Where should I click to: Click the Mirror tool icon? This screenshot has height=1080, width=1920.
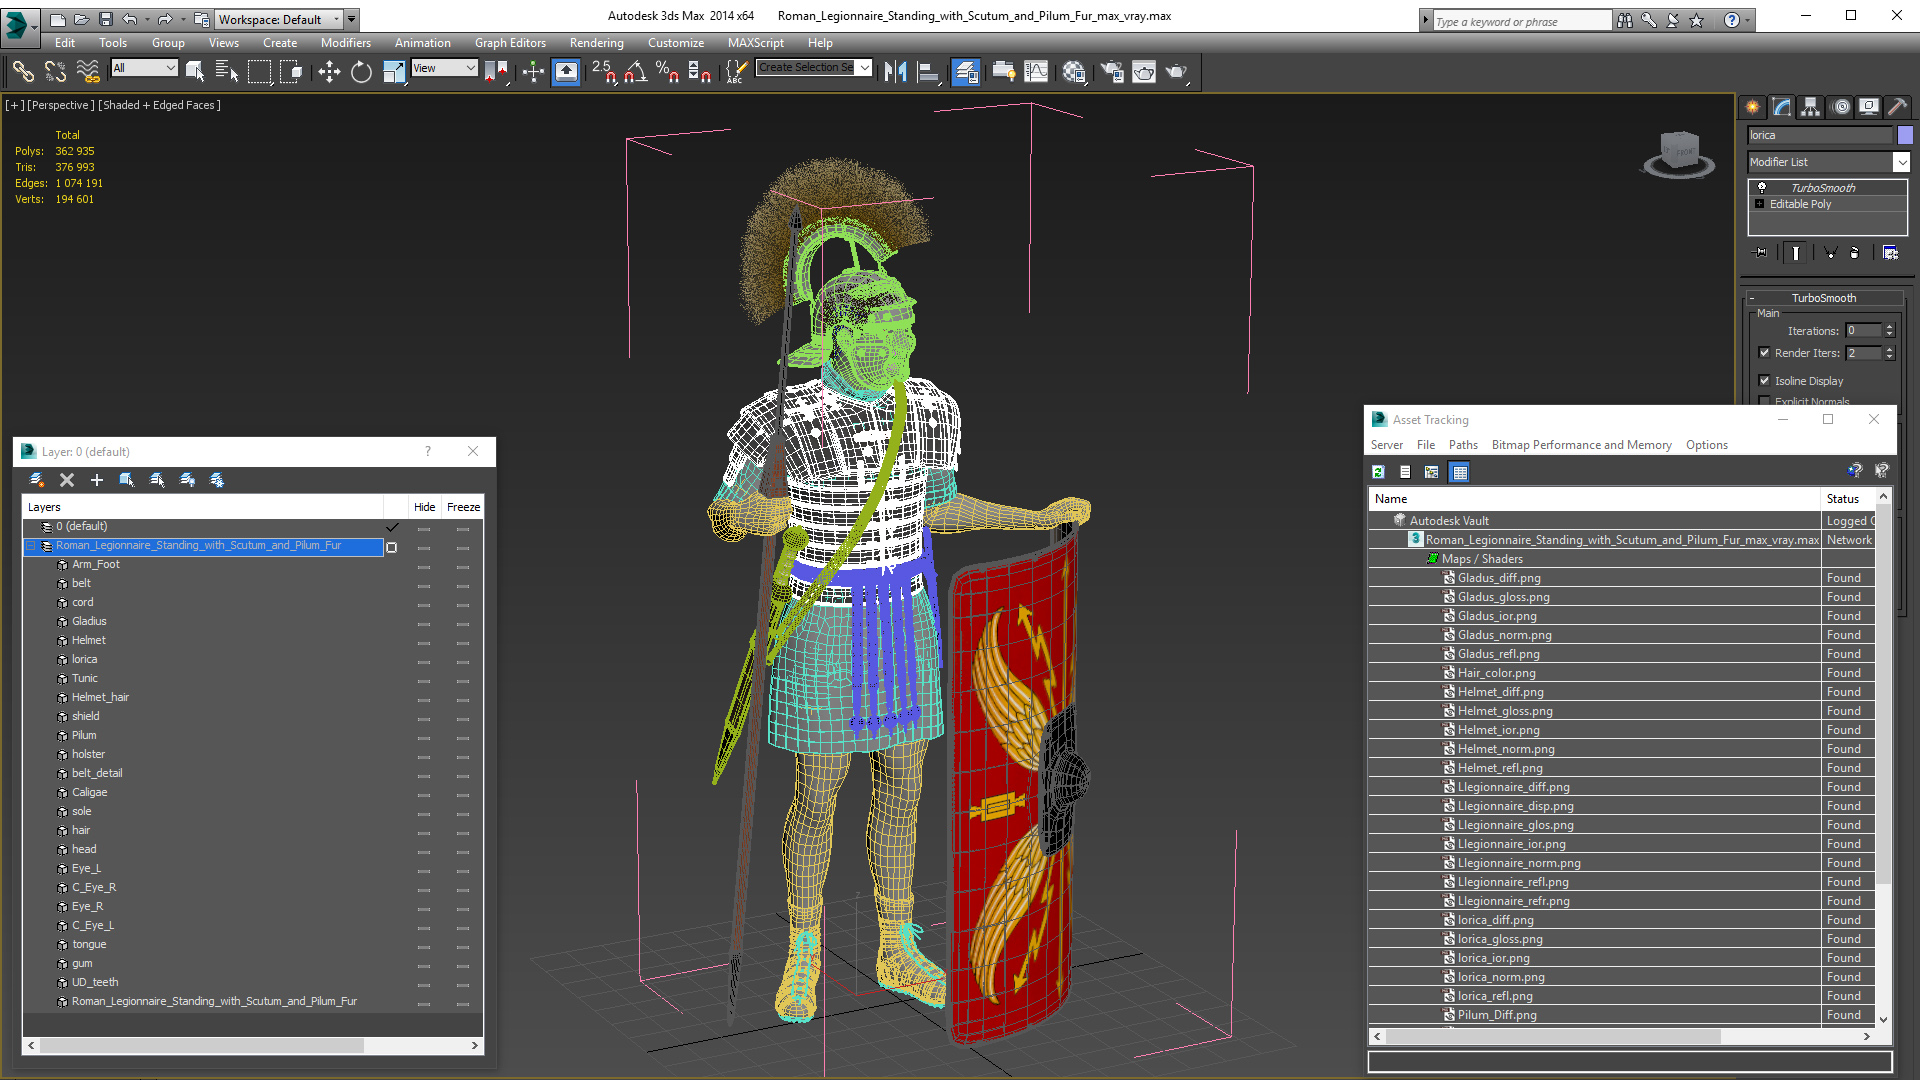tap(896, 71)
